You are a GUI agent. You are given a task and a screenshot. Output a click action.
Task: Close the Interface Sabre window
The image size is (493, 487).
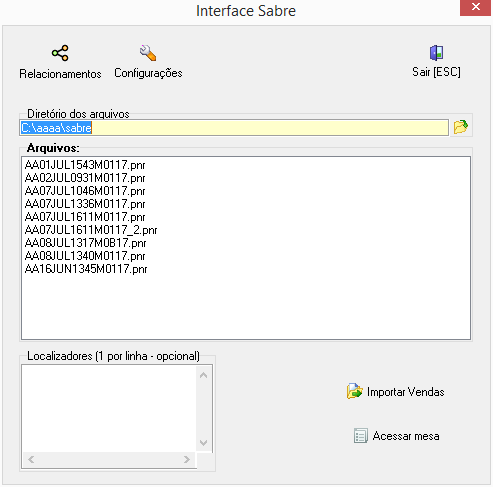point(476,7)
